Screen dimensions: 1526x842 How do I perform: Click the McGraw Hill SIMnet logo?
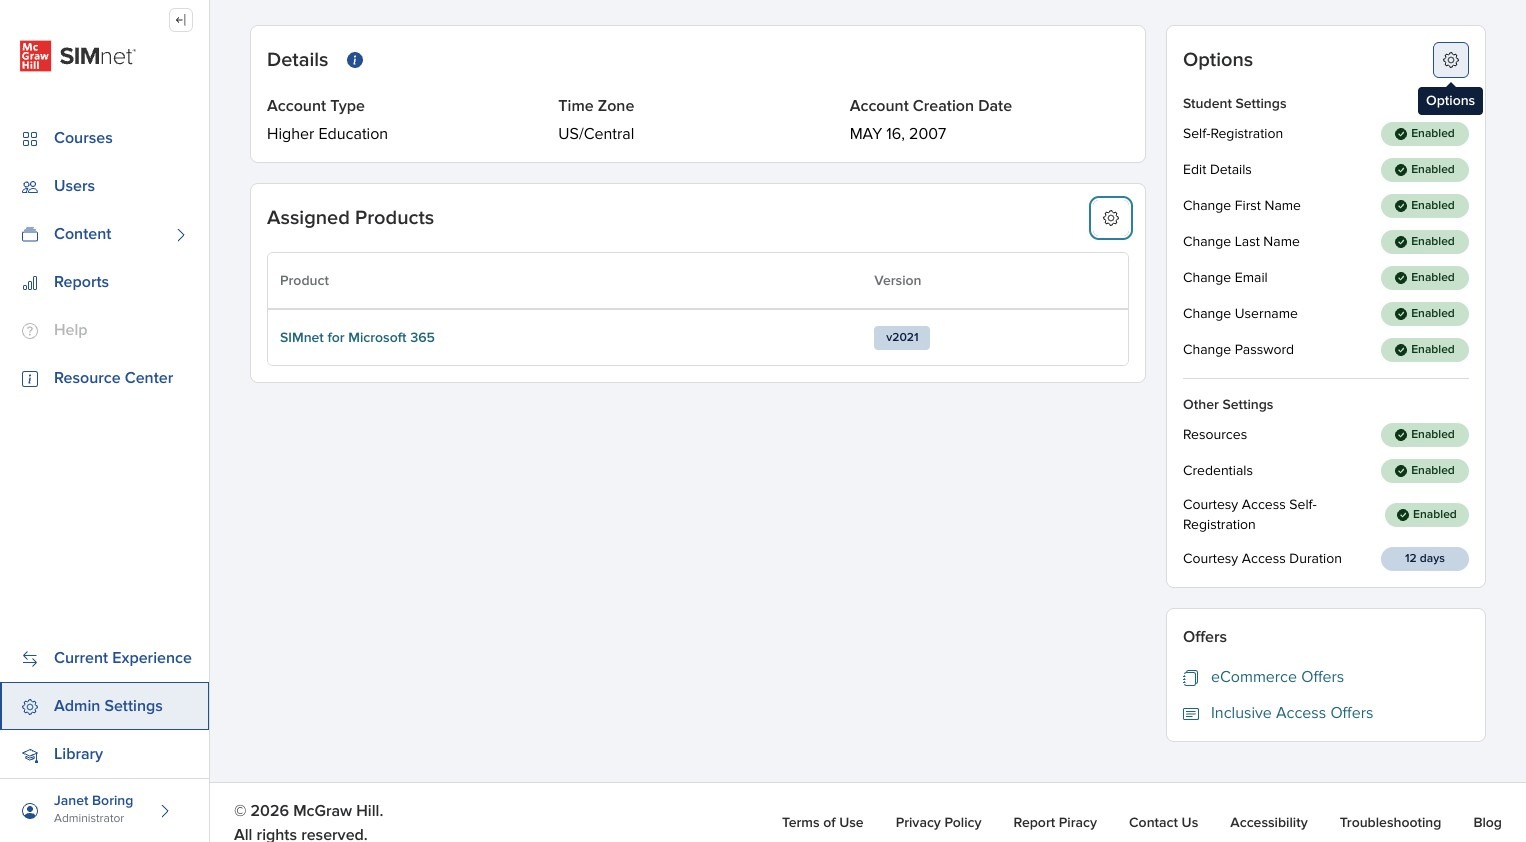pos(78,56)
